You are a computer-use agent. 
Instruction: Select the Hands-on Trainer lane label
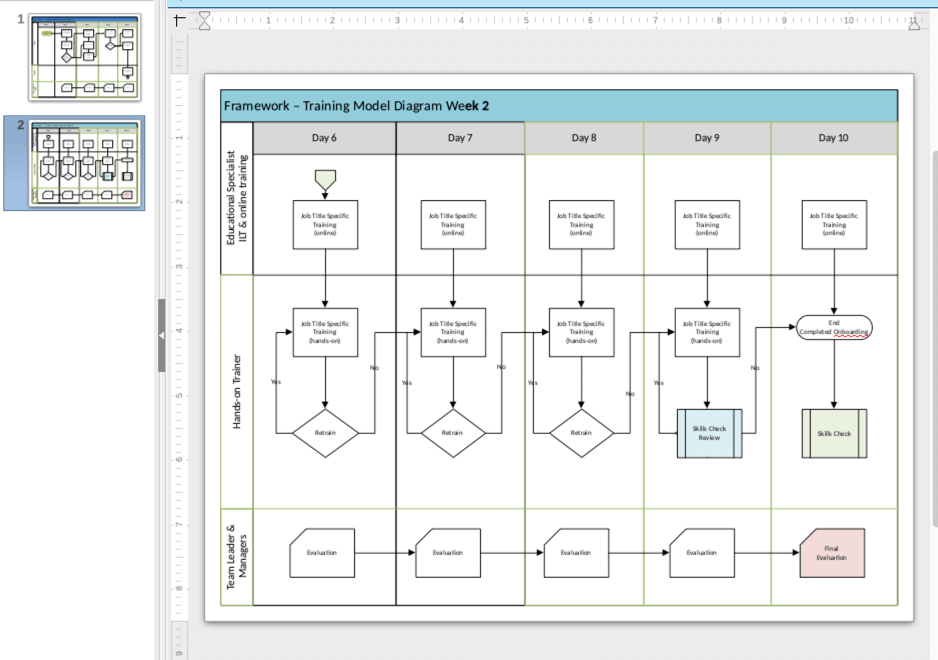237,391
